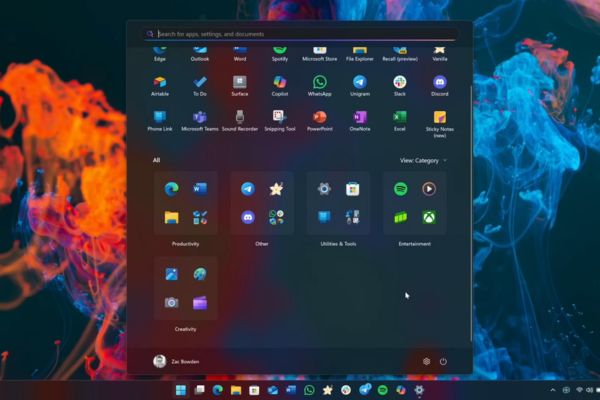Screen dimensions: 600x400
Task: Open Windows 11 tile icon in Utilities & Tools
Action: pos(324,217)
